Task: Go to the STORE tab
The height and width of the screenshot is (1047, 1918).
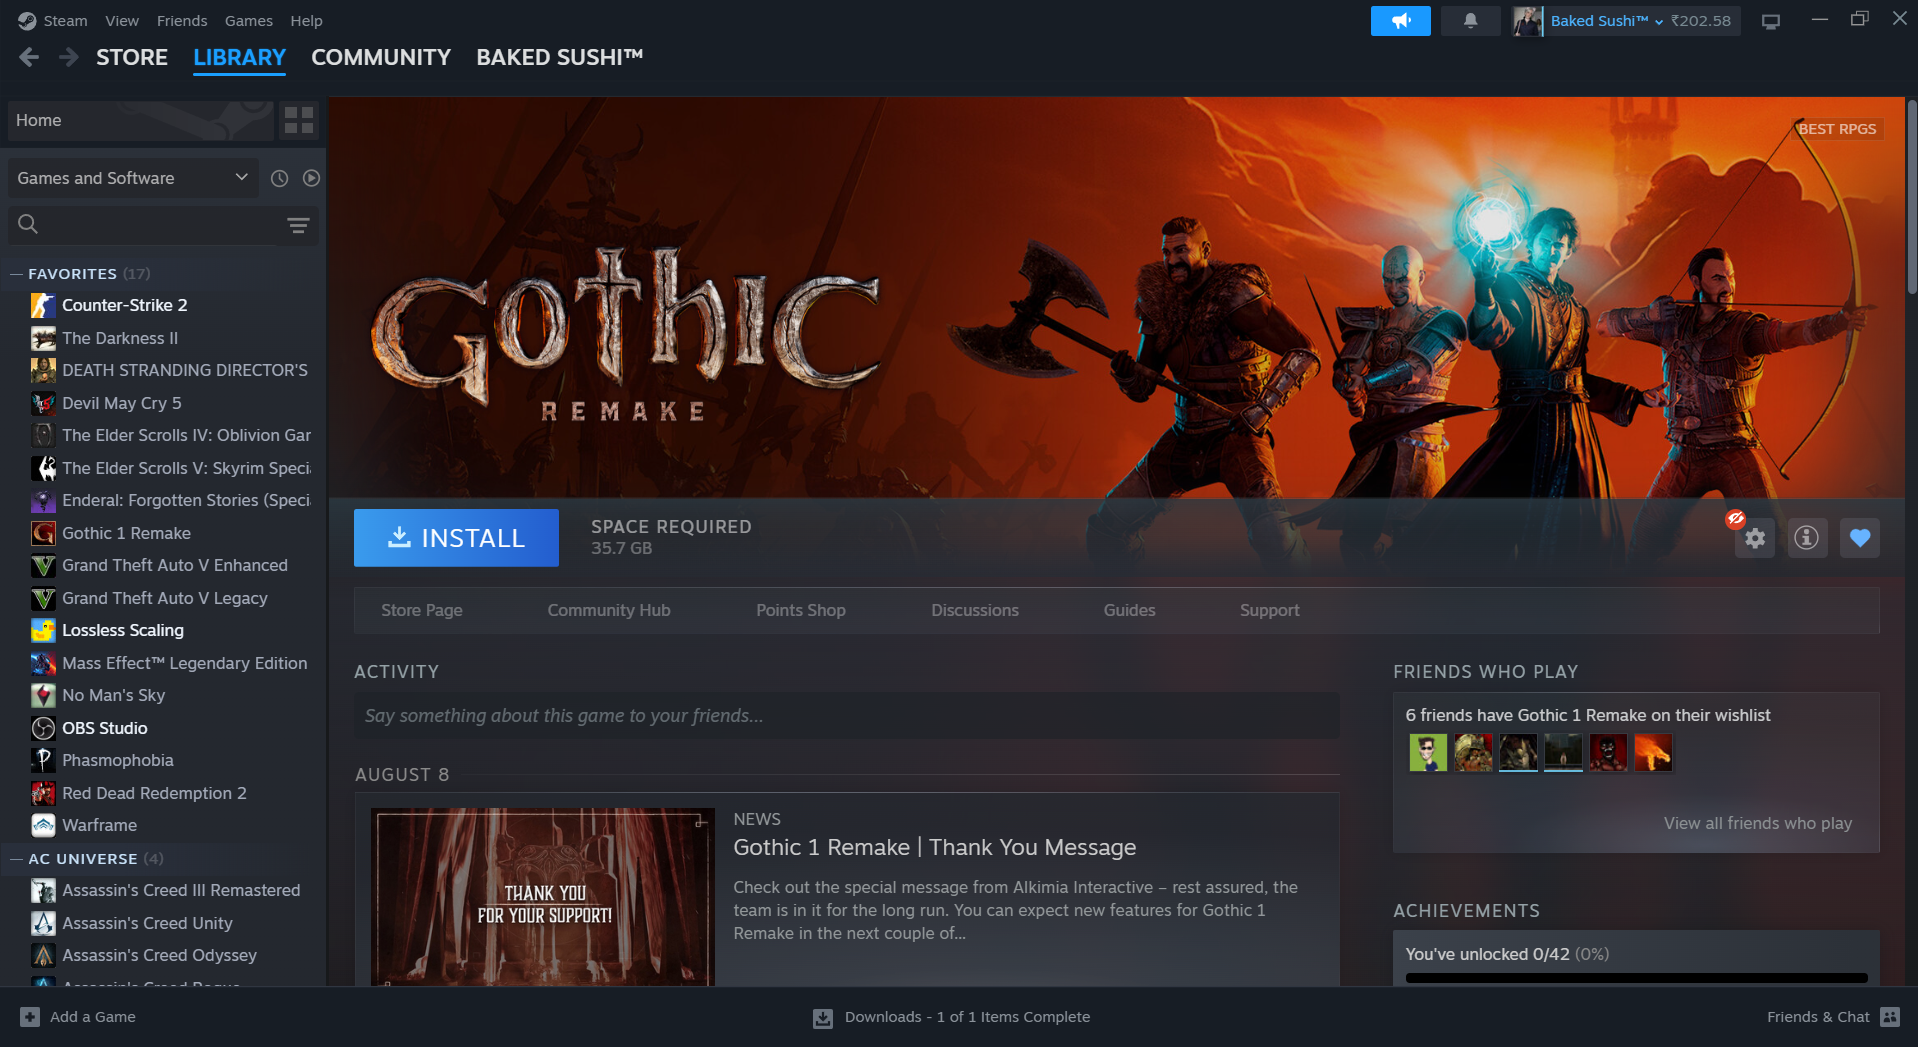Action: [x=132, y=58]
